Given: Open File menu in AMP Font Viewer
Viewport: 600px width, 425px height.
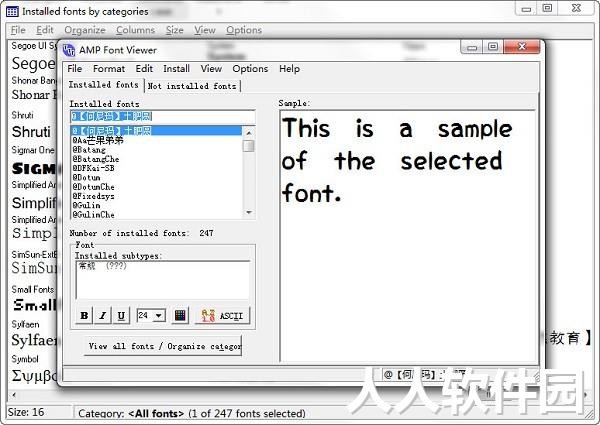Looking at the screenshot, I should [75, 69].
